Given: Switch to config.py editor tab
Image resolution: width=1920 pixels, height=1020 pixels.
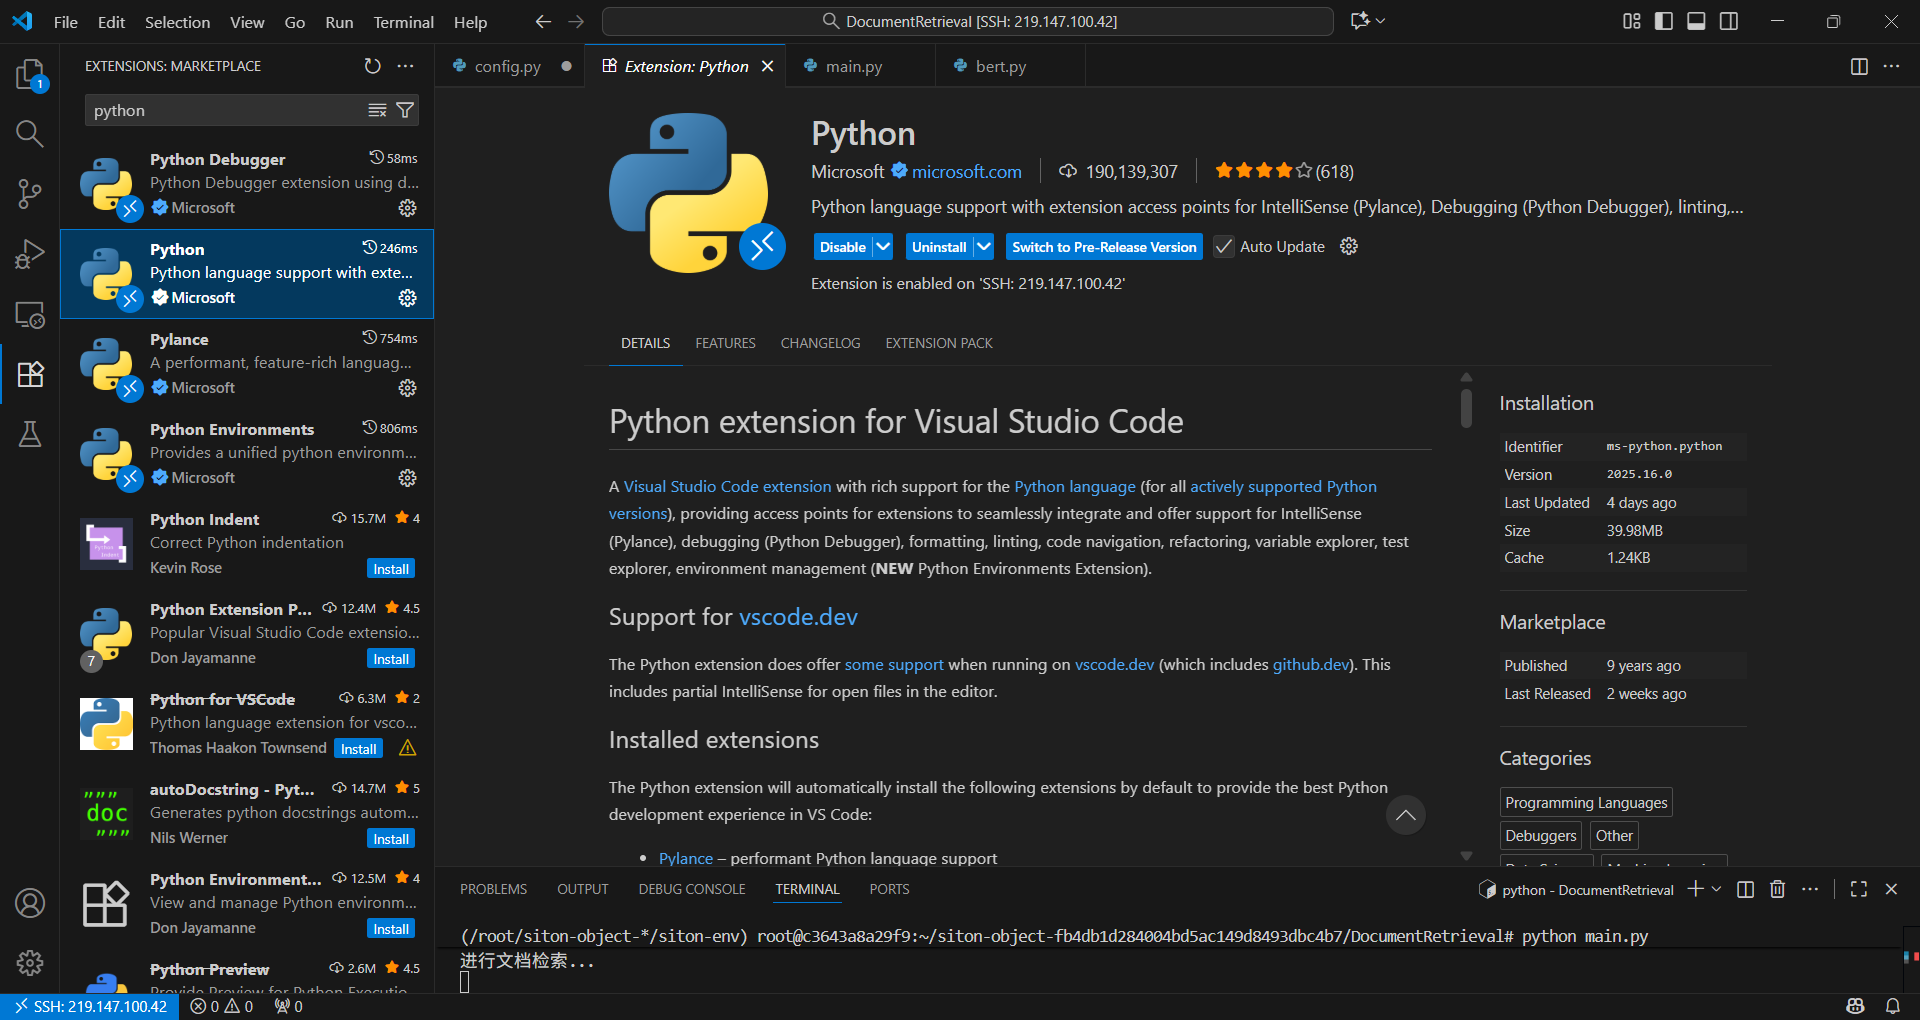Looking at the screenshot, I should pos(510,66).
